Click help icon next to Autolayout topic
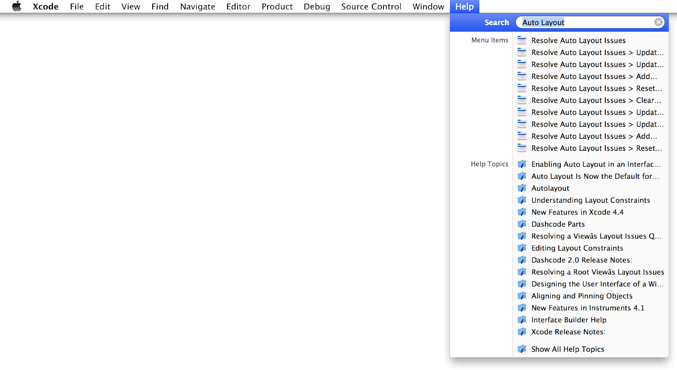 [522, 188]
